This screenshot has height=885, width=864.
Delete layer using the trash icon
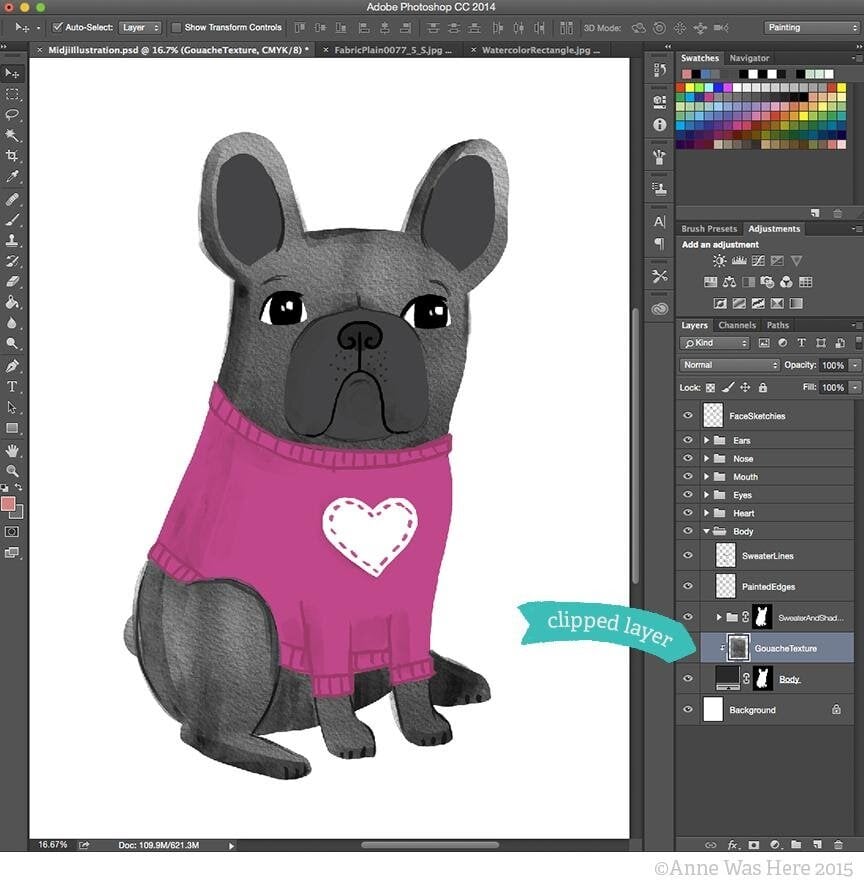[x=837, y=845]
